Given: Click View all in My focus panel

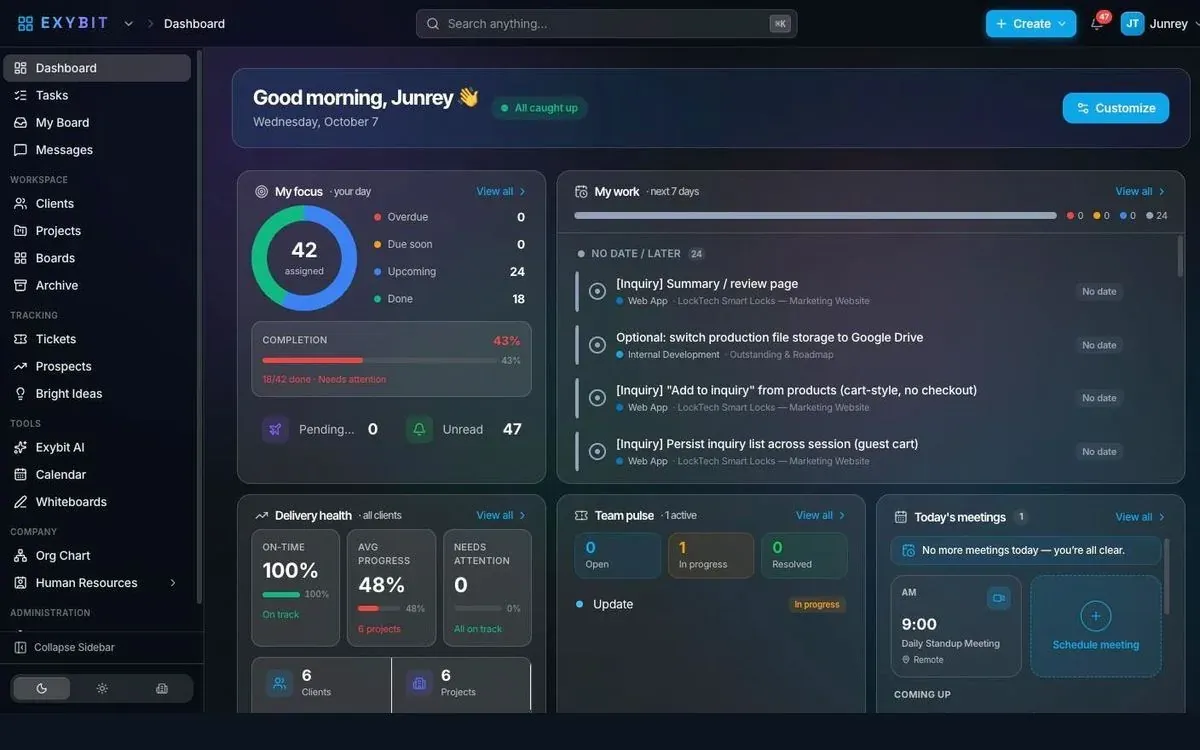Looking at the screenshot, I should [501, 191].
